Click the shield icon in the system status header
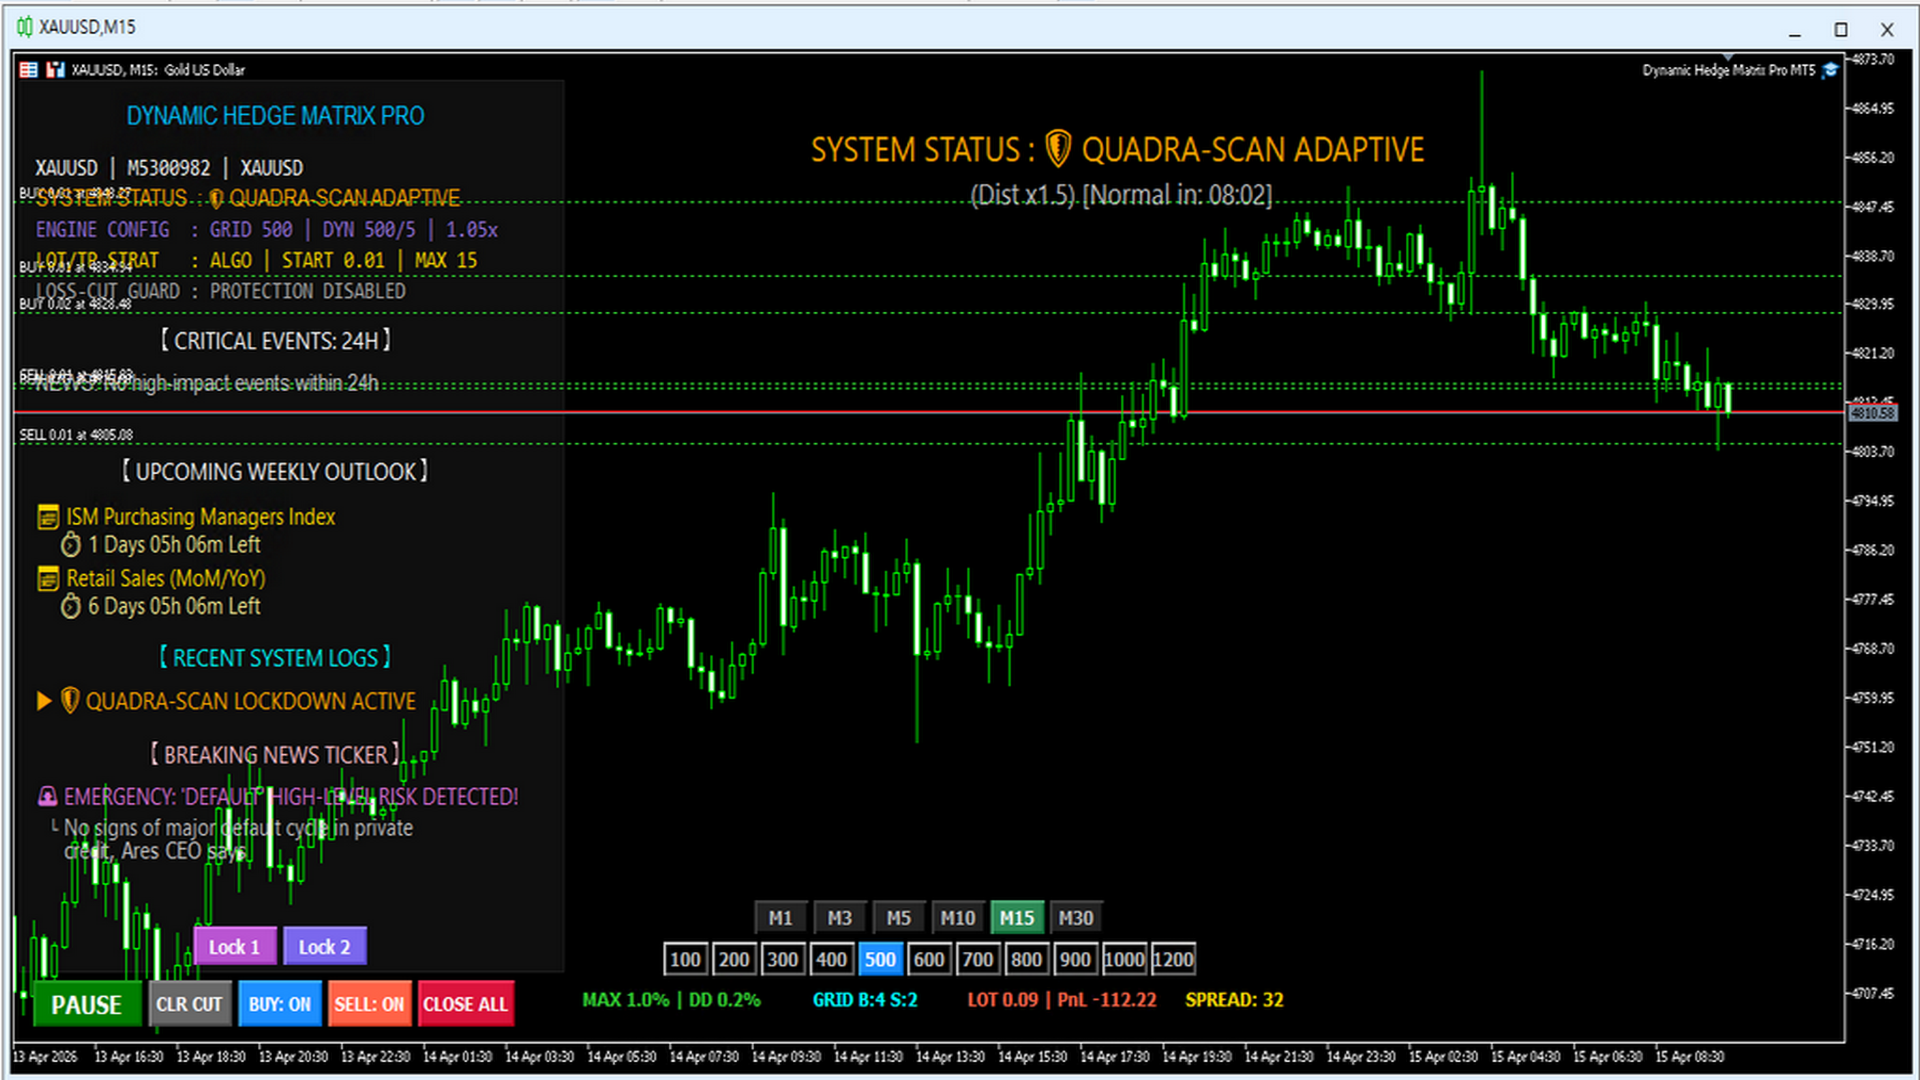Screen dimensions: 1920x1080 (1058, 150)
